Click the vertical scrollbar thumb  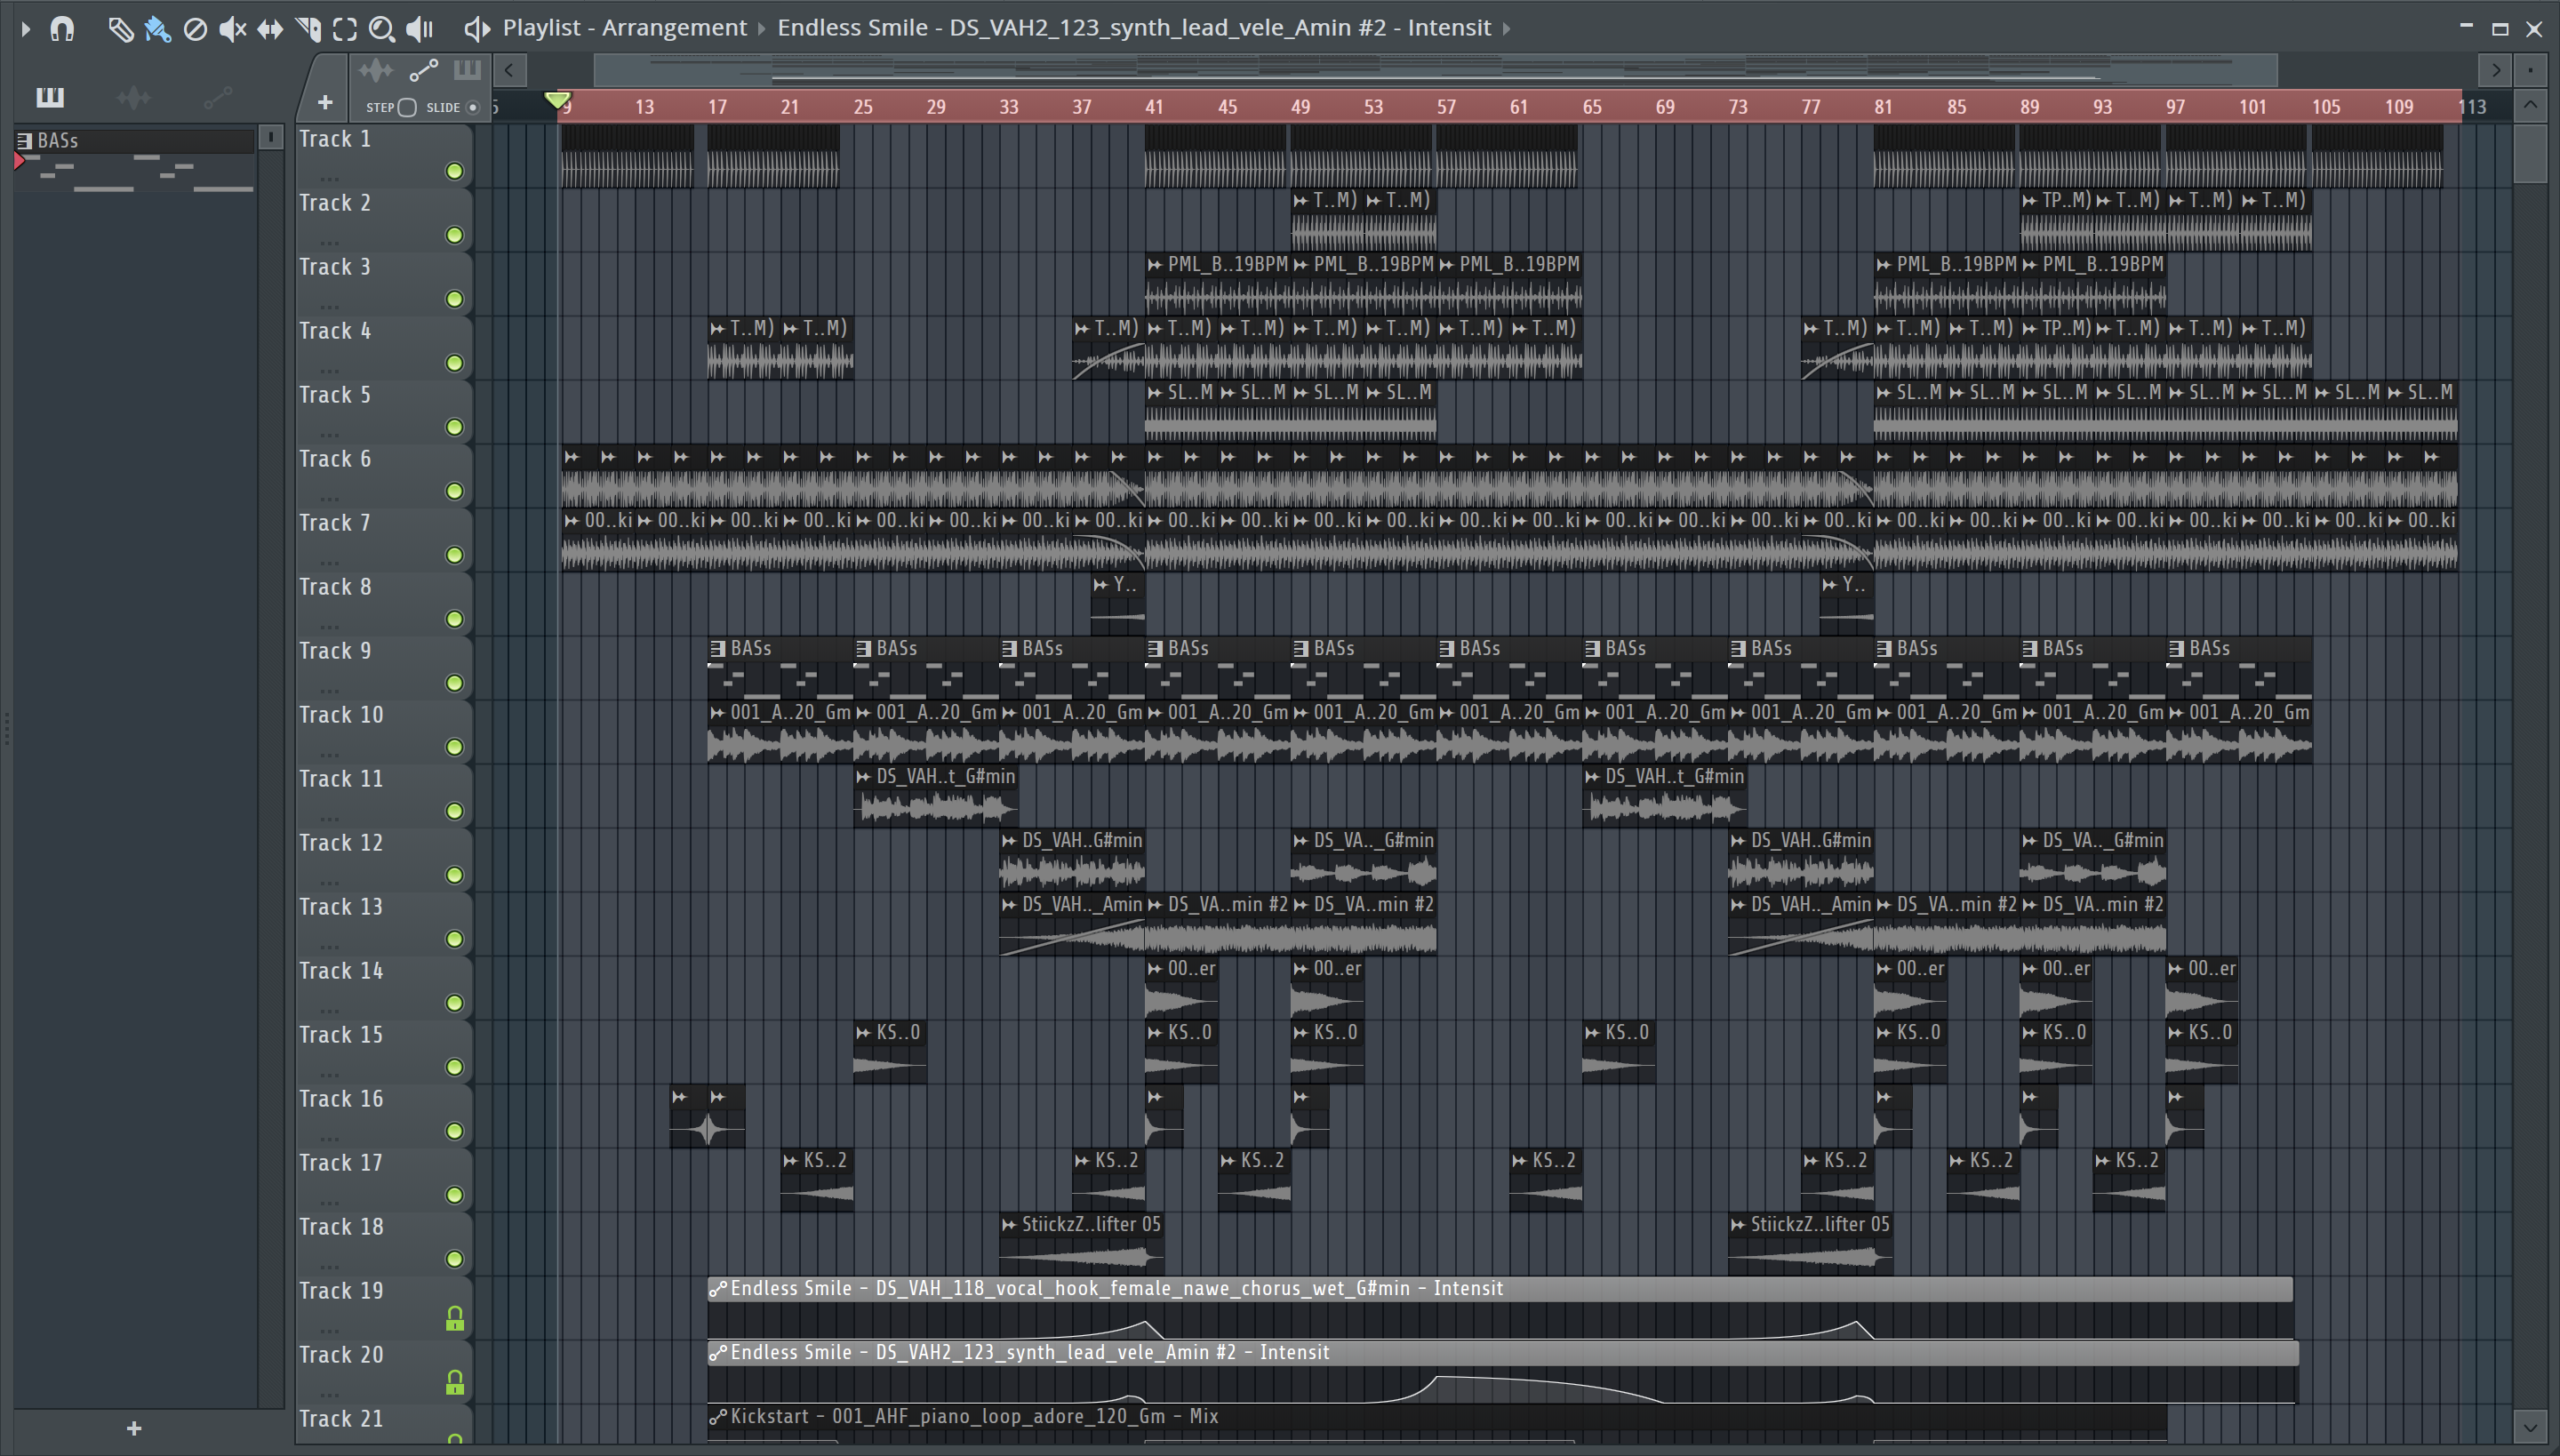pos(2530,152)
